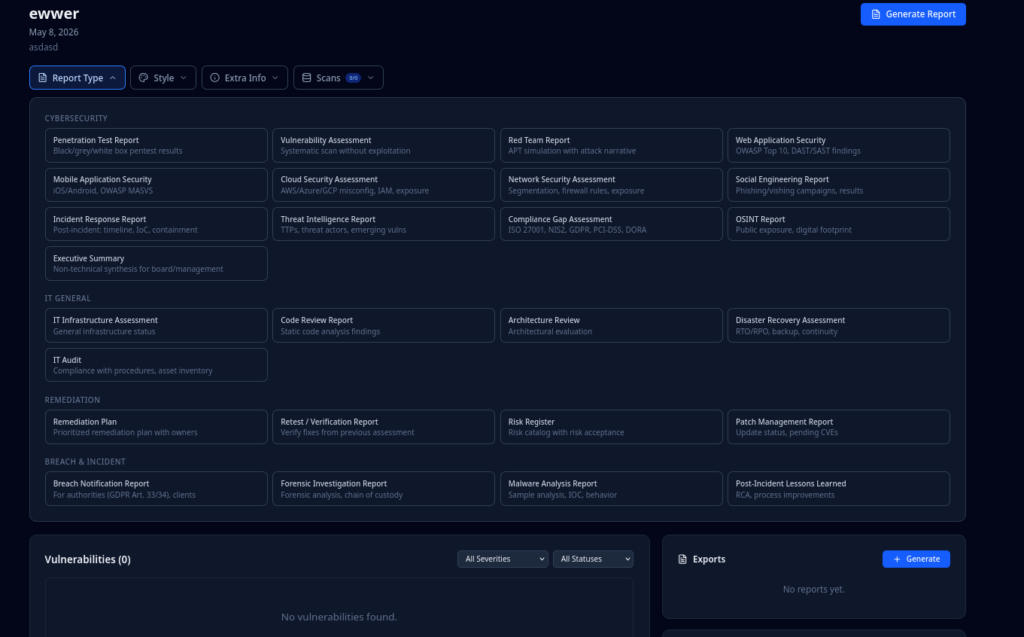Click the info icon on Extra Info

pos(215,78)
